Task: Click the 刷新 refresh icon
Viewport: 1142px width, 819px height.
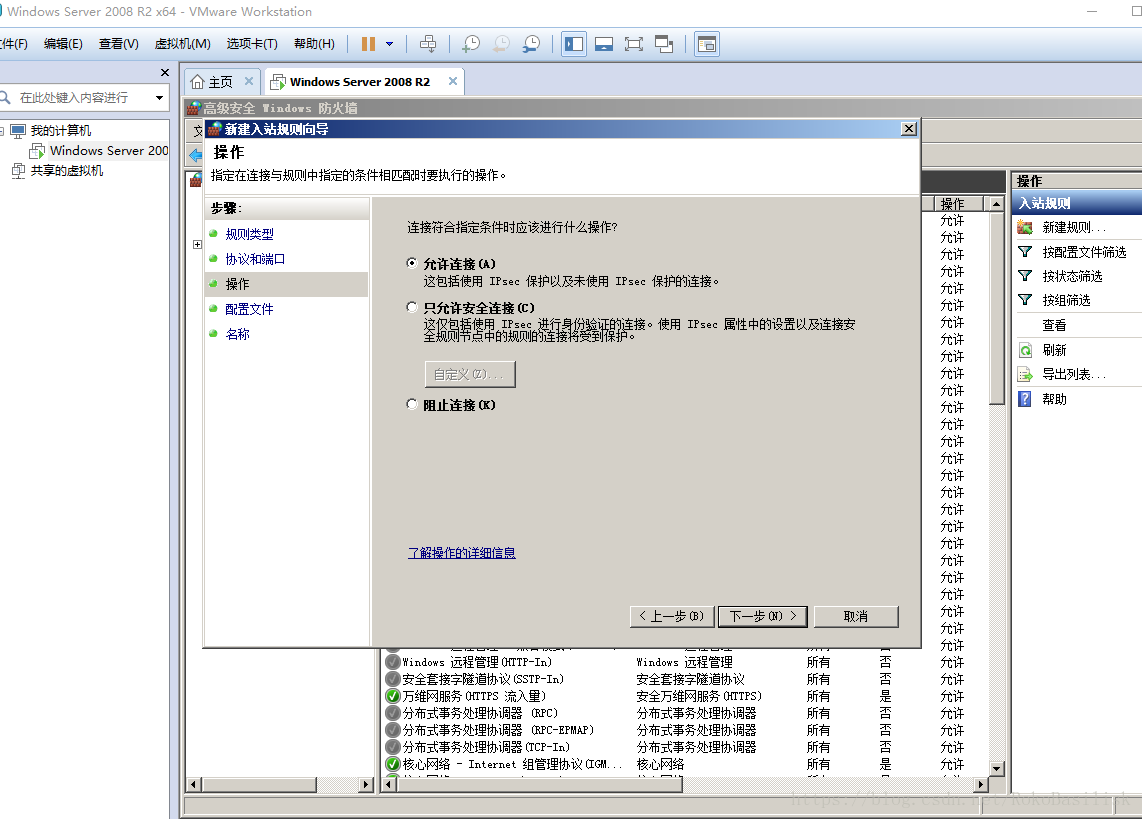Action: (x=1025, y=350)
